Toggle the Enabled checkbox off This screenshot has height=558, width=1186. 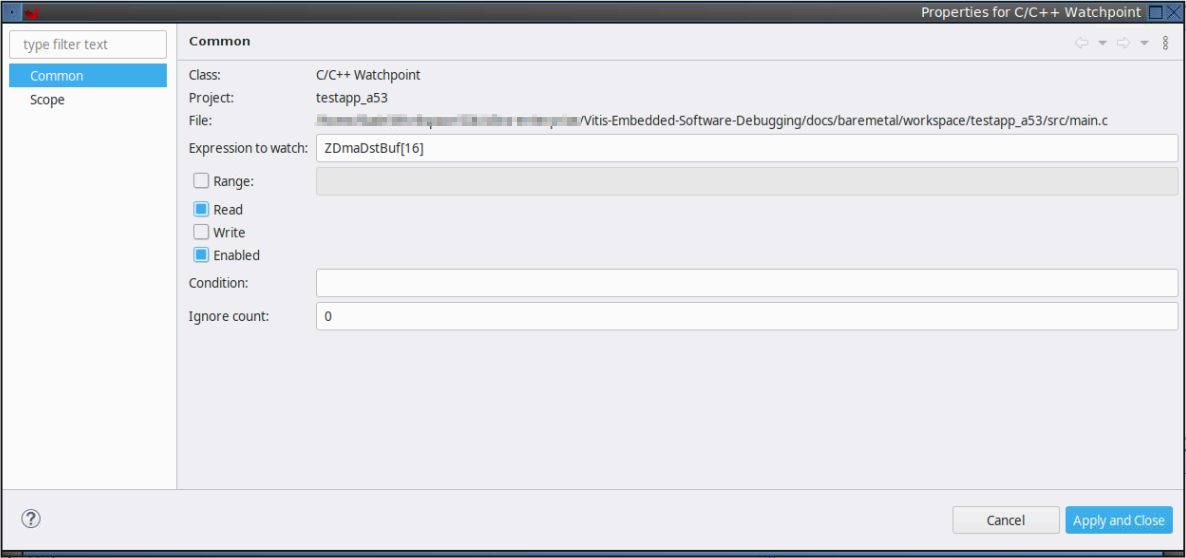click(201, 255)
